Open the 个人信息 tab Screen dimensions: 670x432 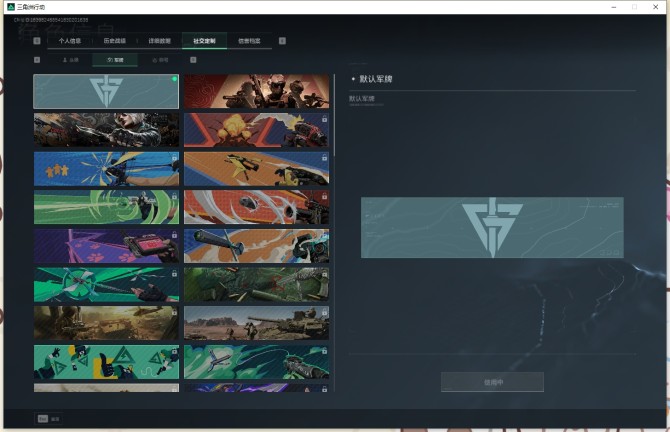click(70, 41)
